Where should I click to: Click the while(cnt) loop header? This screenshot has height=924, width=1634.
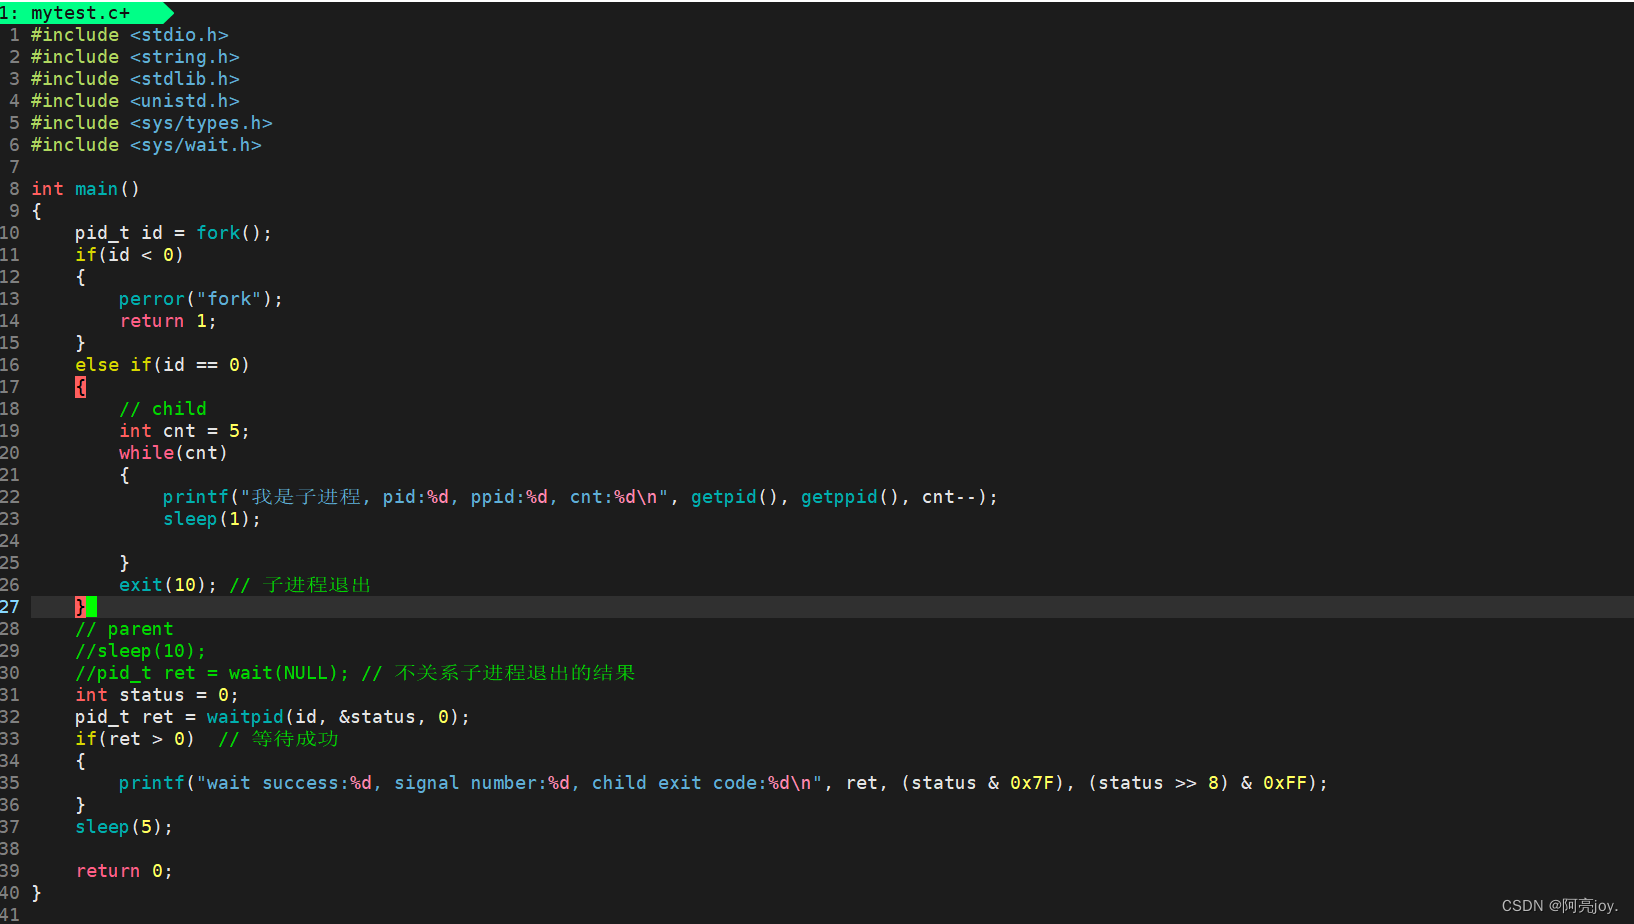click(x=174, y=453)
